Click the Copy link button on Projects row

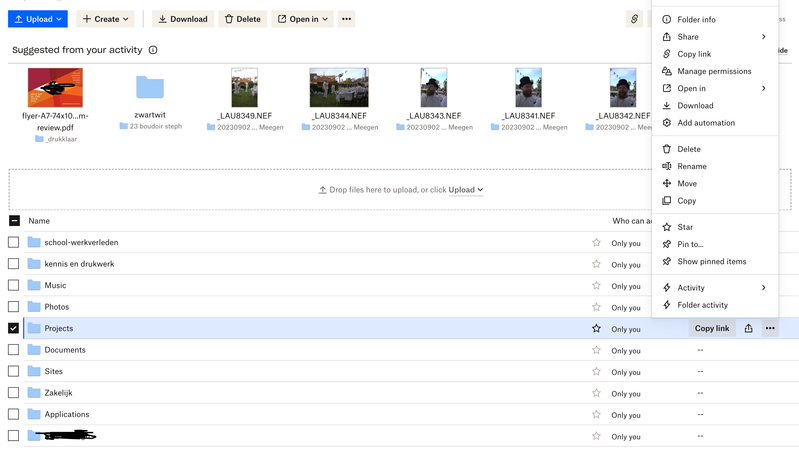point(712,328)
